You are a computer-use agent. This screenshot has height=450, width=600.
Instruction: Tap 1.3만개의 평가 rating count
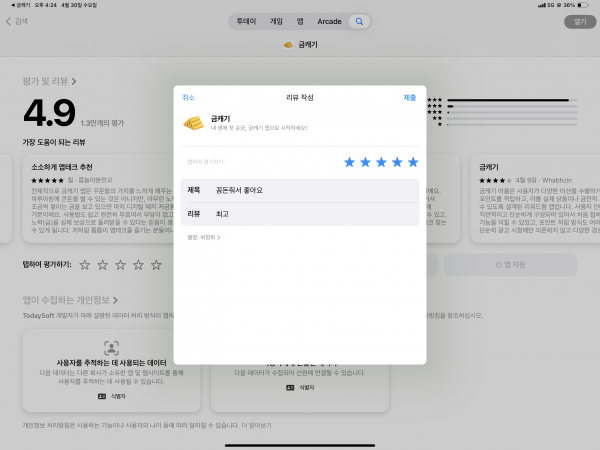[102, 123]
